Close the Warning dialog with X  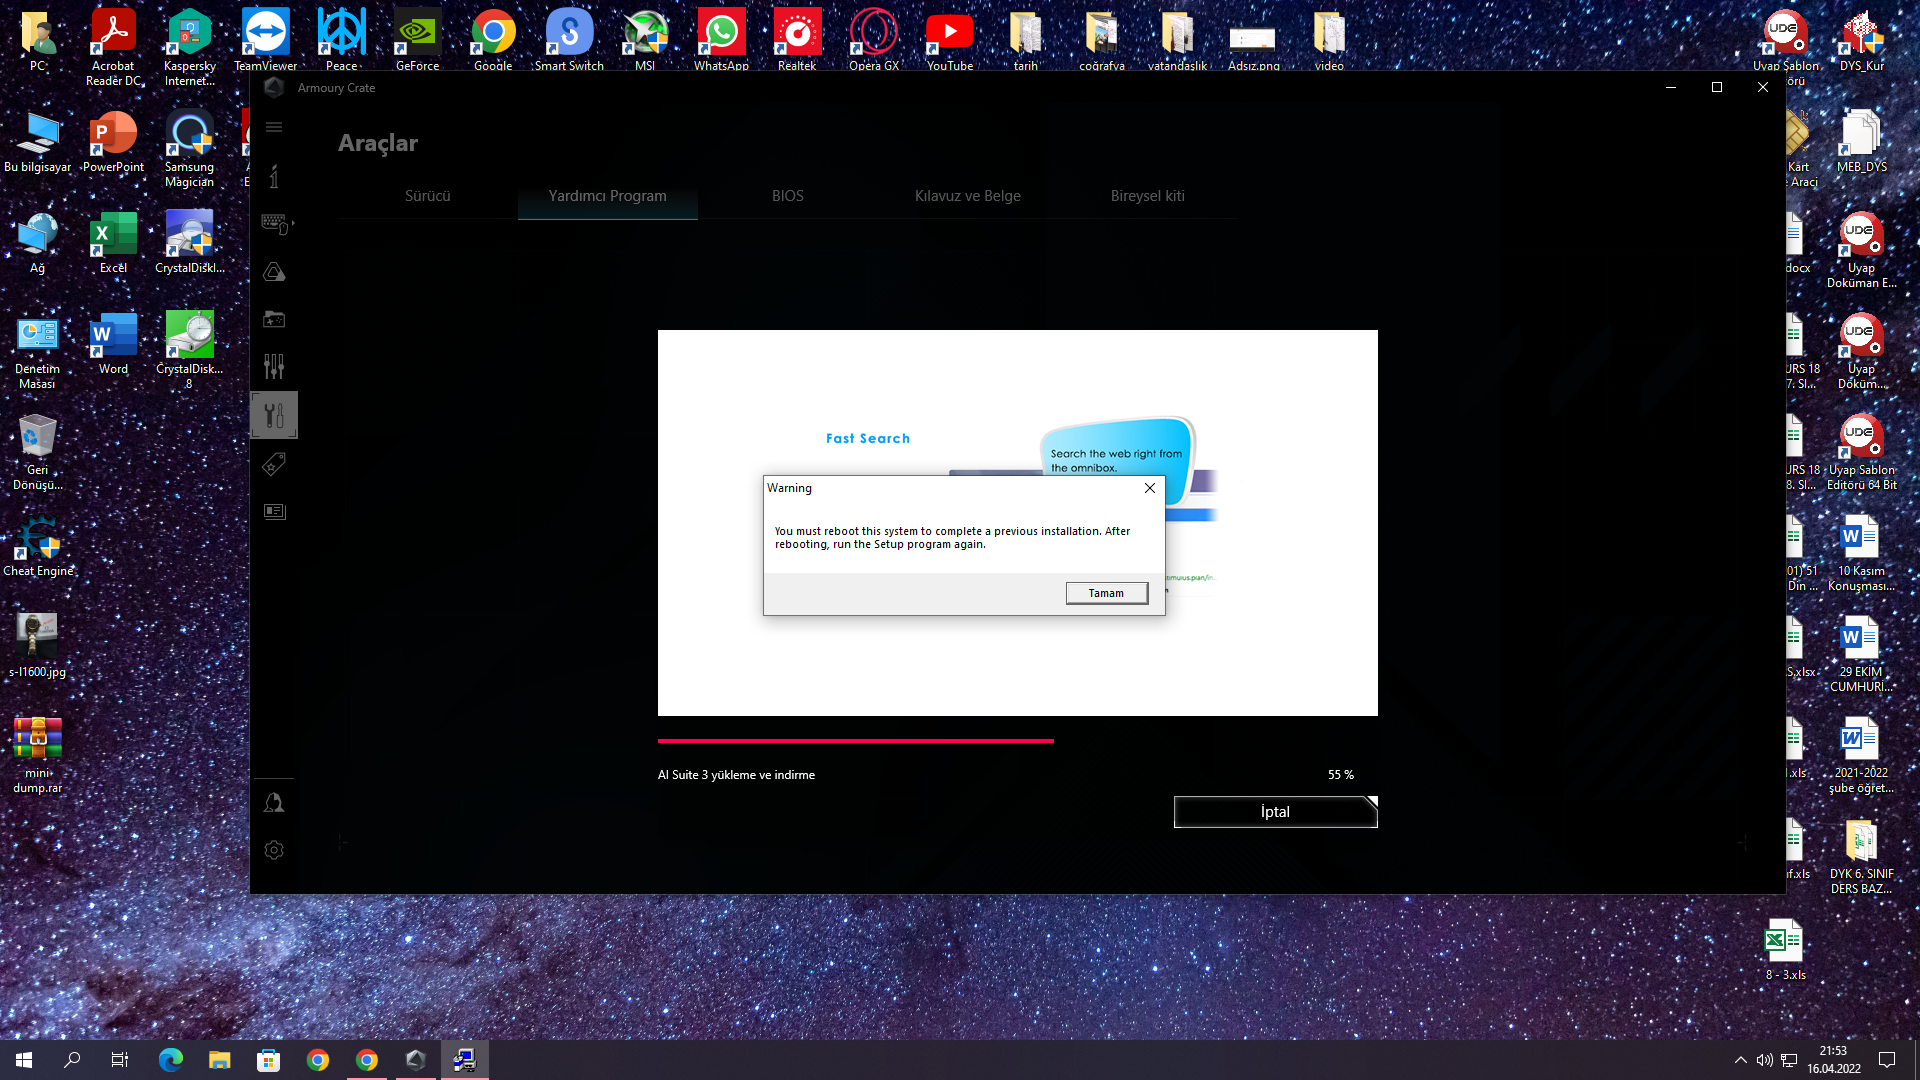[1150, 488]
